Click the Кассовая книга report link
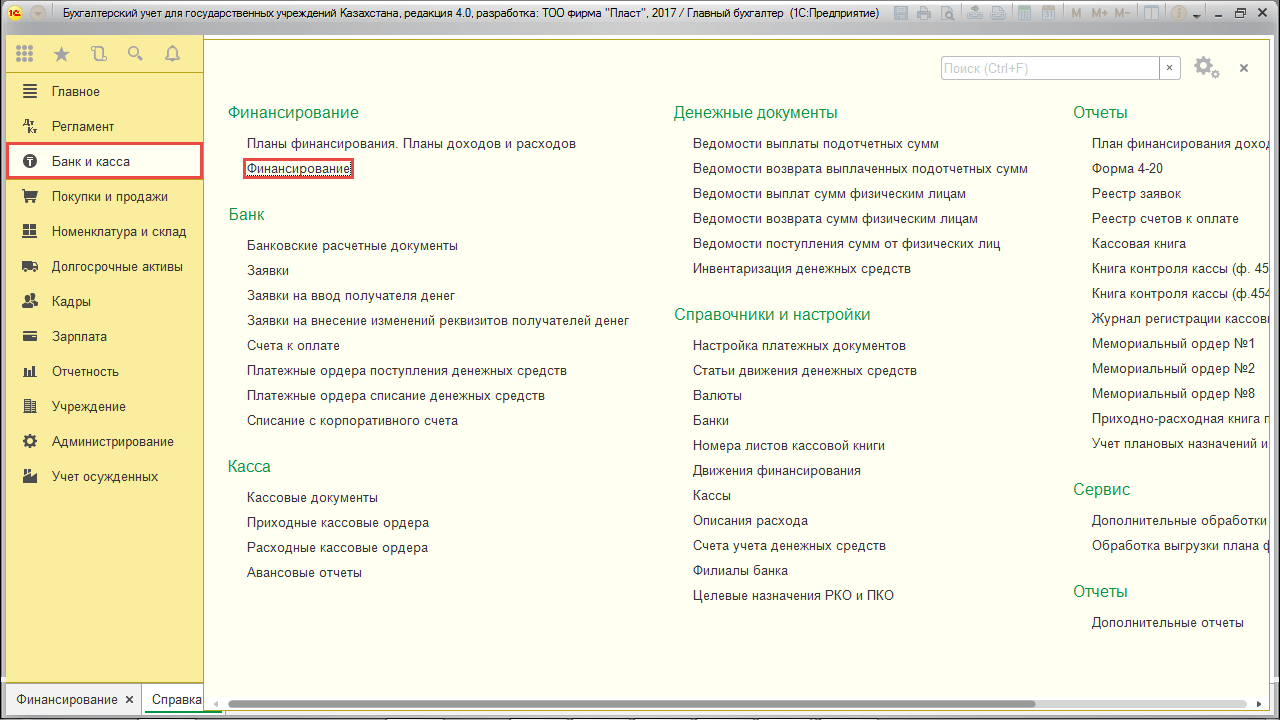Screen dimensions: 1280x720 (1138, 244)
